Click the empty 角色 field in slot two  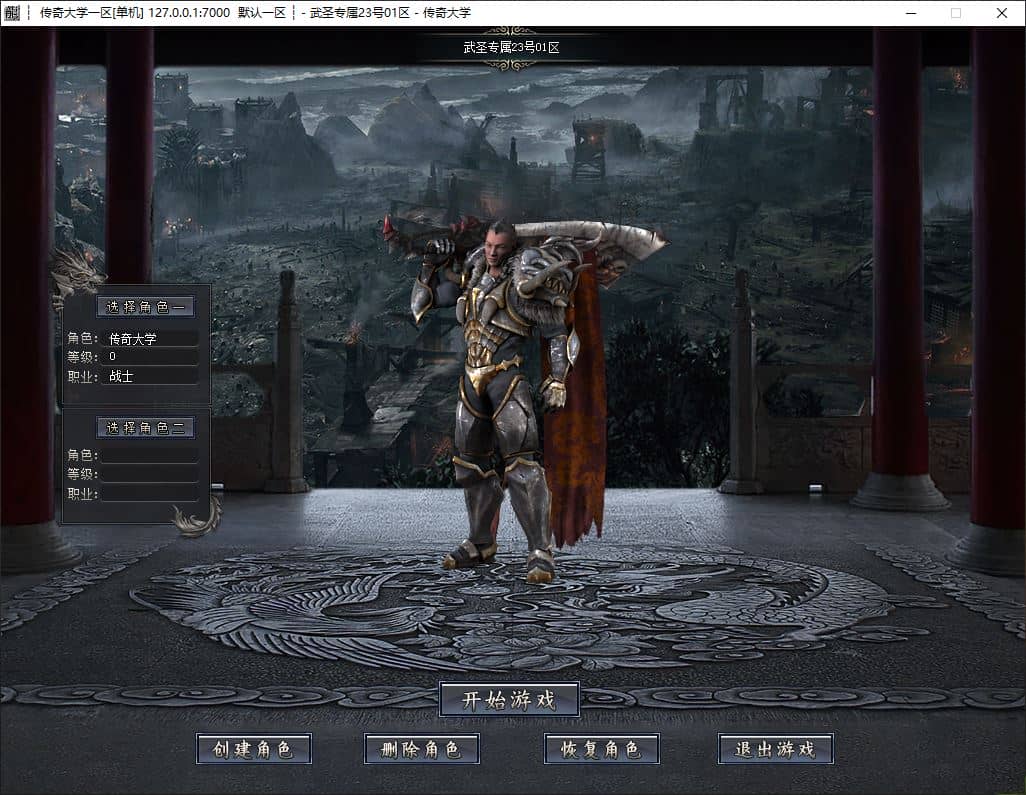[x=150, y=455]
